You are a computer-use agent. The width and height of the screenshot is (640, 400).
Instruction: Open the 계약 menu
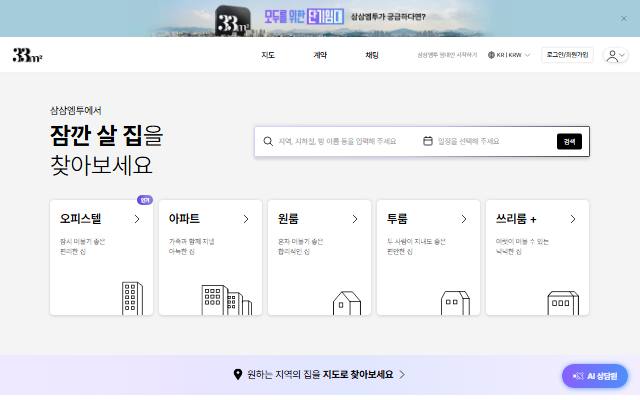click(320, 55)
